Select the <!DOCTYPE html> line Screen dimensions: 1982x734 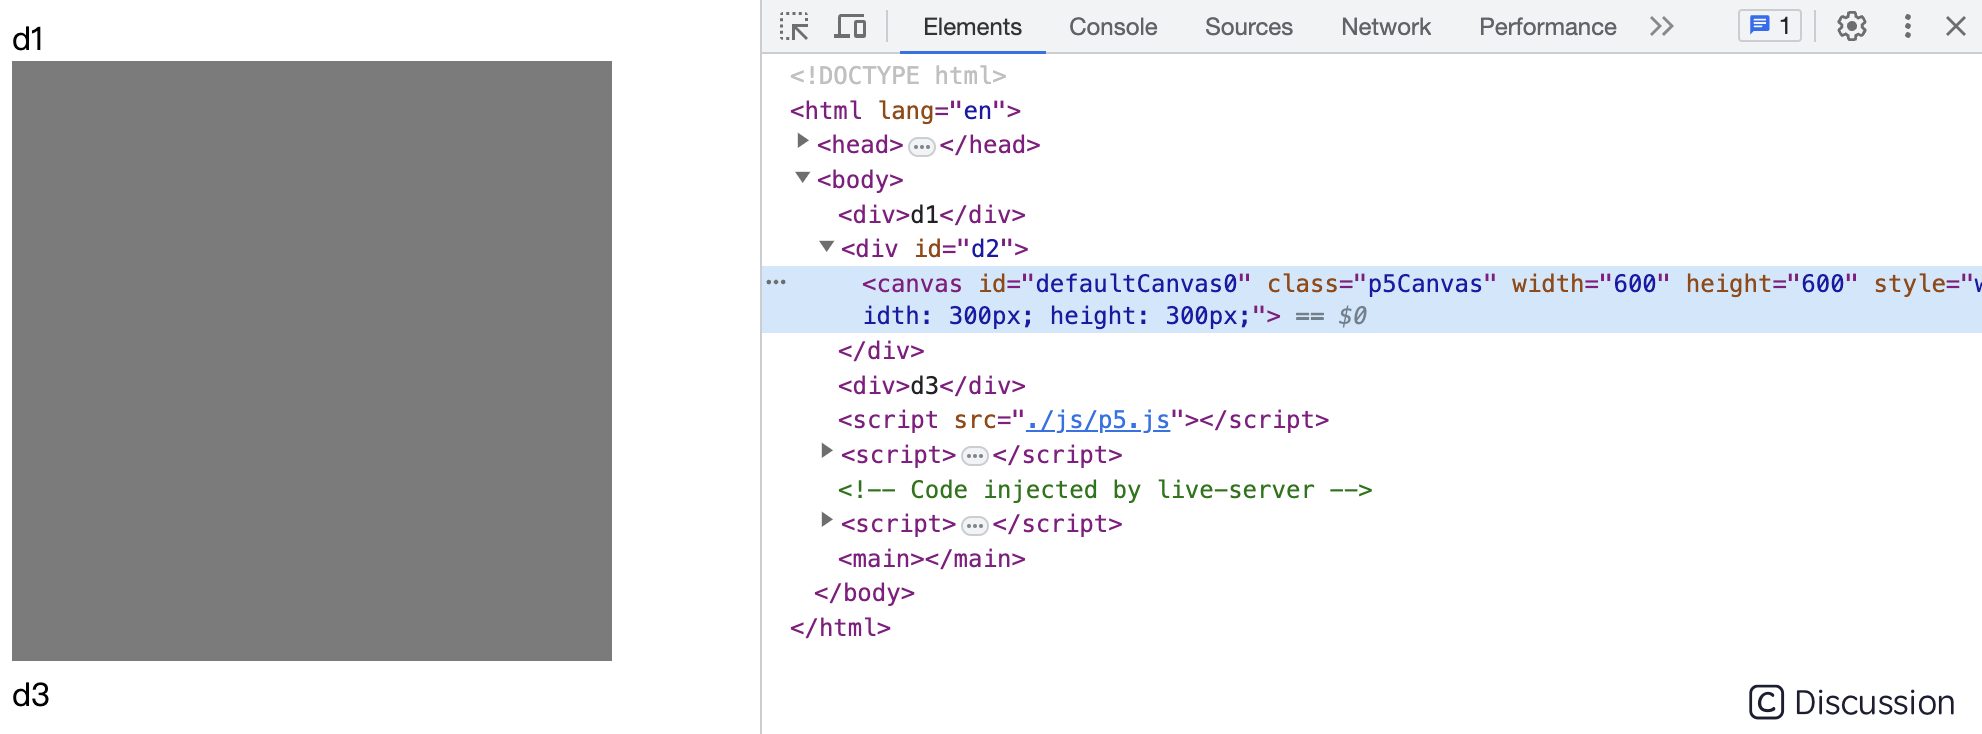click(898, 76)
